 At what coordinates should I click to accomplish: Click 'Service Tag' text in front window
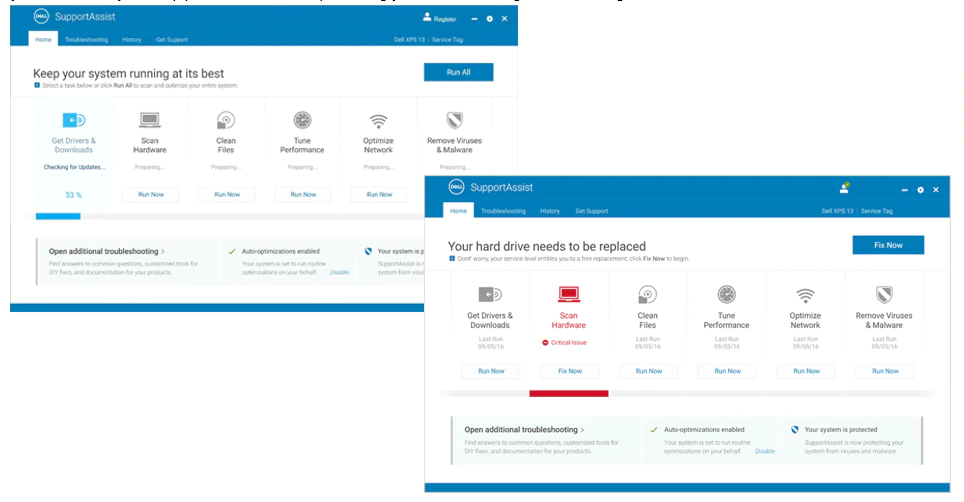876,211
